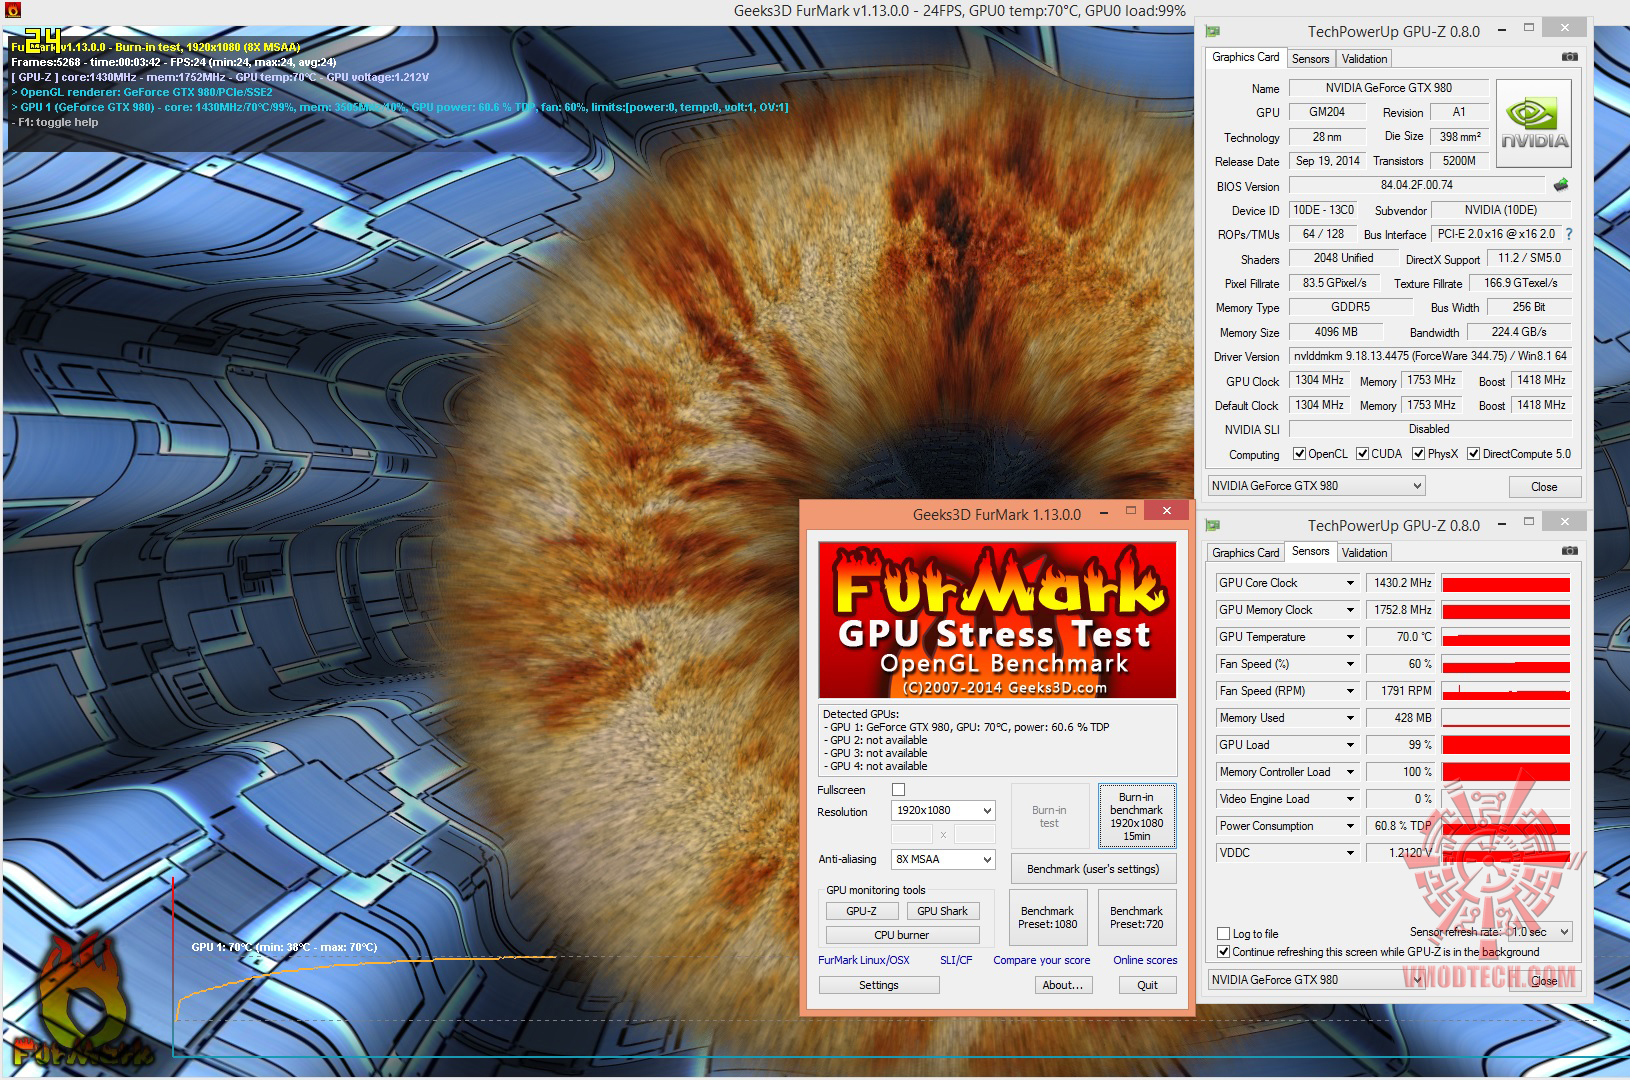Expand the VDDC sensor dropdown
1630x1080 pixels.
coord(1349,853)
